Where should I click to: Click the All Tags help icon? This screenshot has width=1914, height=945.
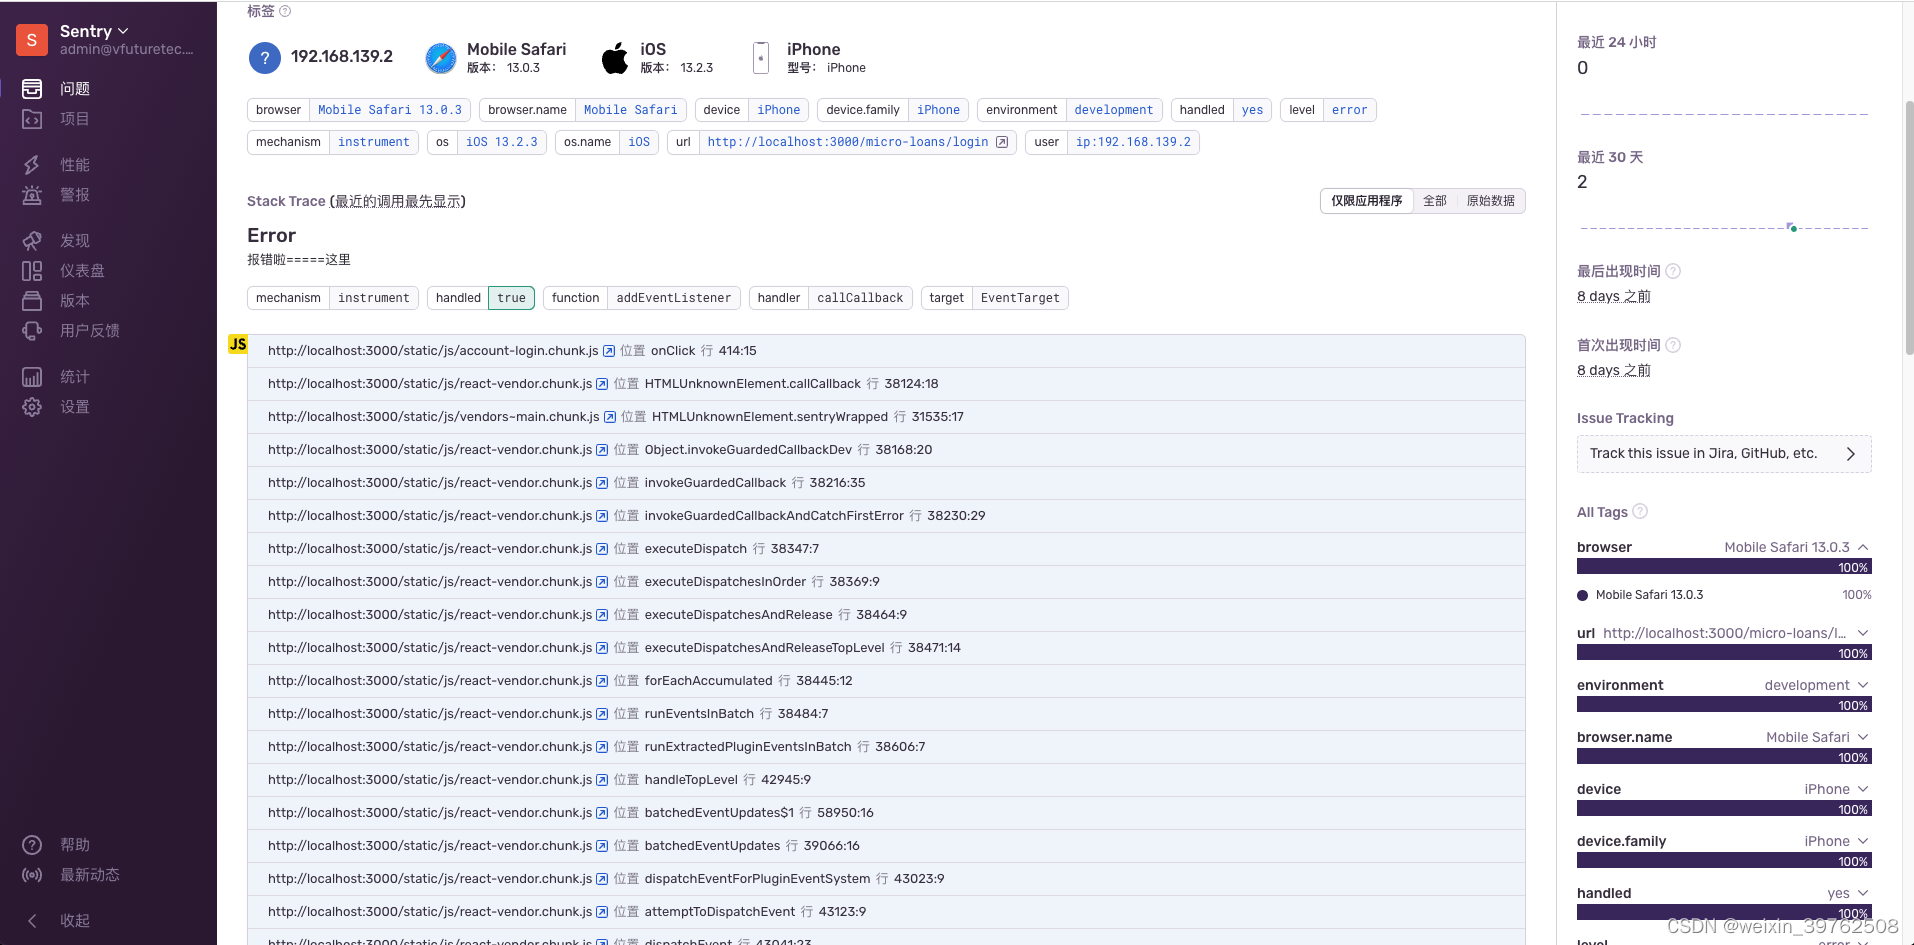point(1640,512)
